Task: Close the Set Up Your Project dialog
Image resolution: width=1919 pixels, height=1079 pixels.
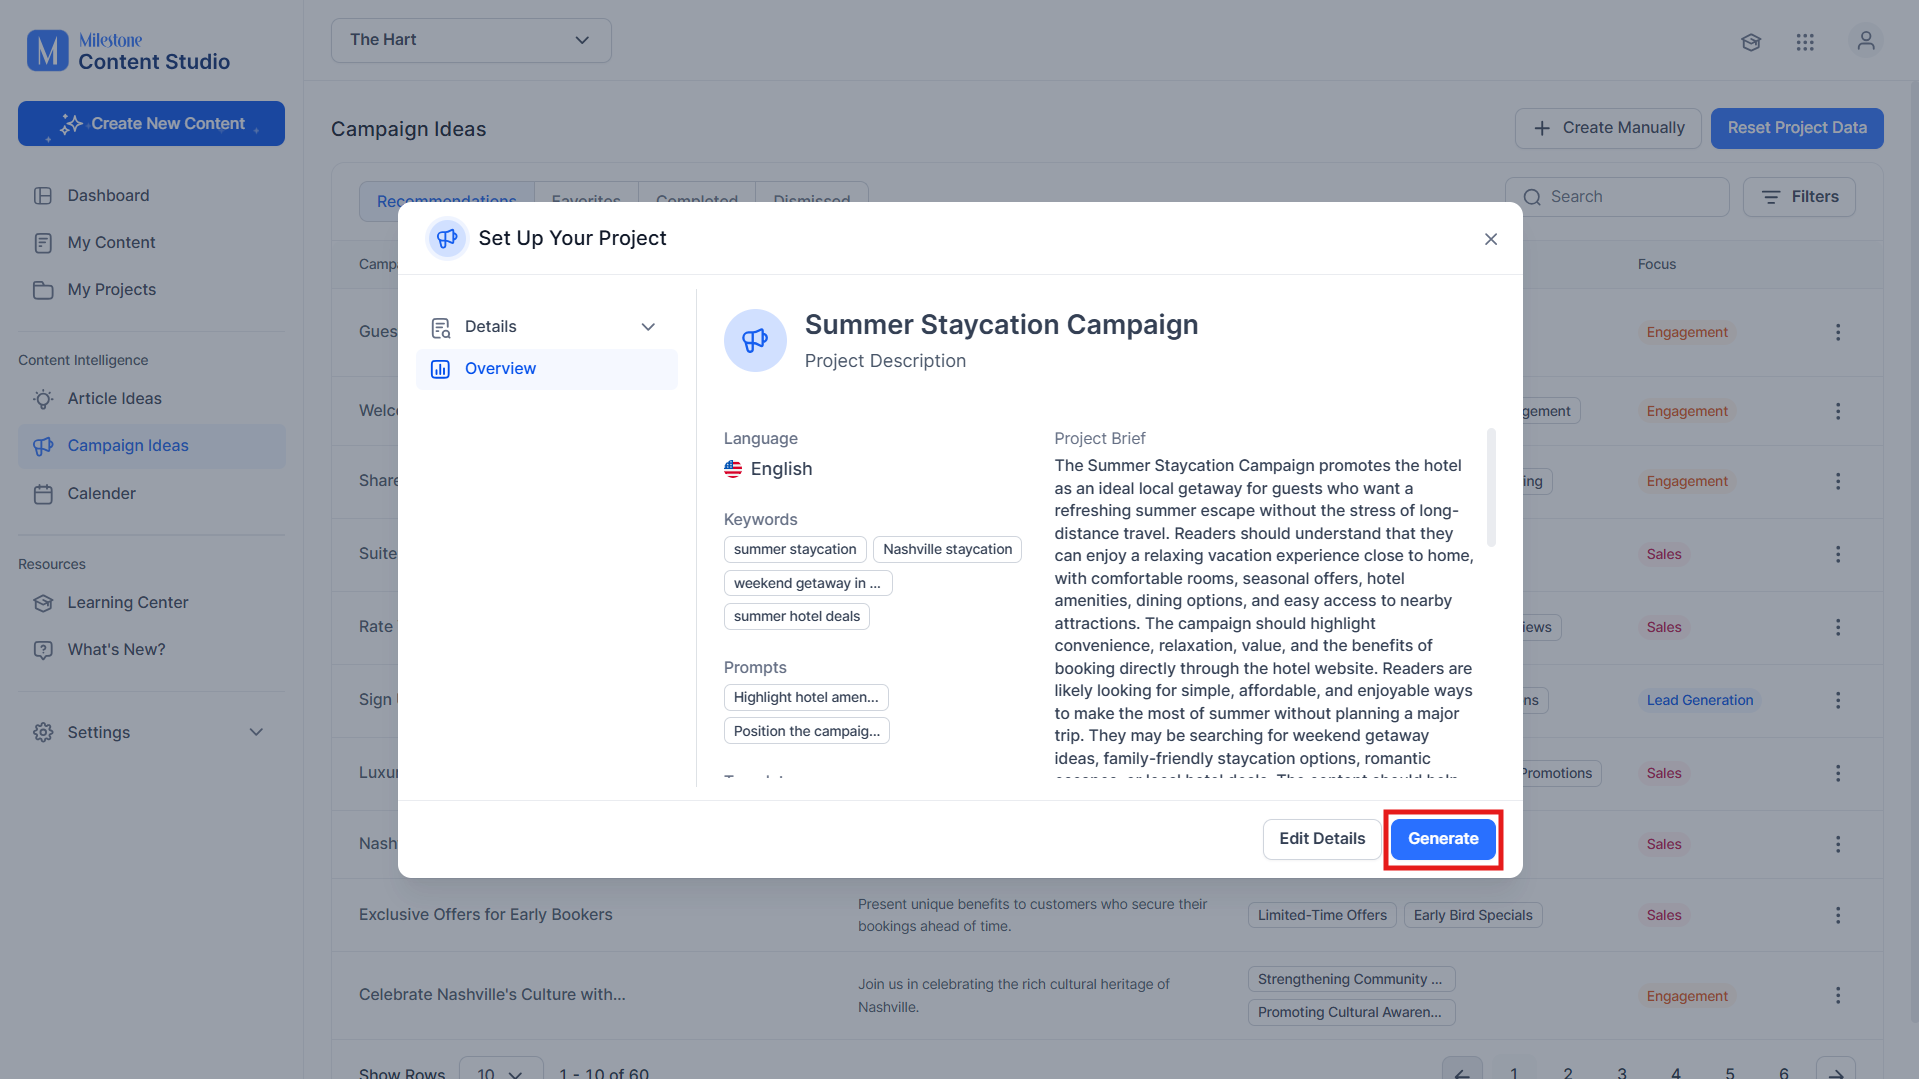Action: [1491, 239]
